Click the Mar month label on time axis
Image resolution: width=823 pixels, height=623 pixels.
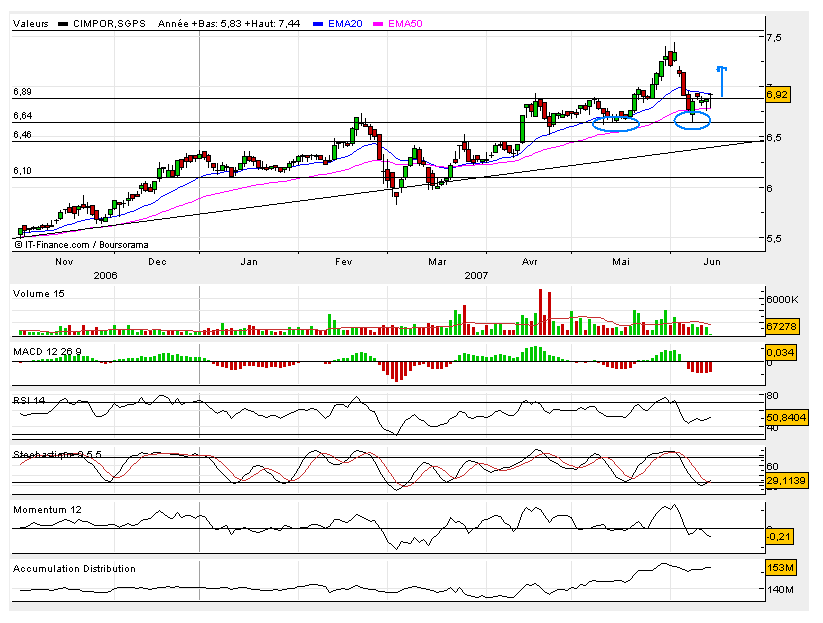tap(437, 261)
